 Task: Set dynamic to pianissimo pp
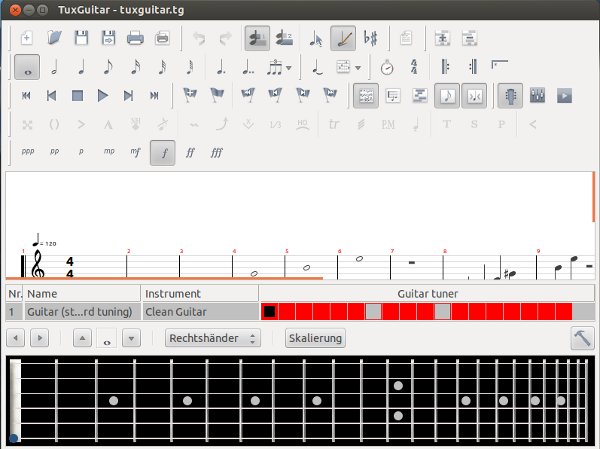click(54, 152)
